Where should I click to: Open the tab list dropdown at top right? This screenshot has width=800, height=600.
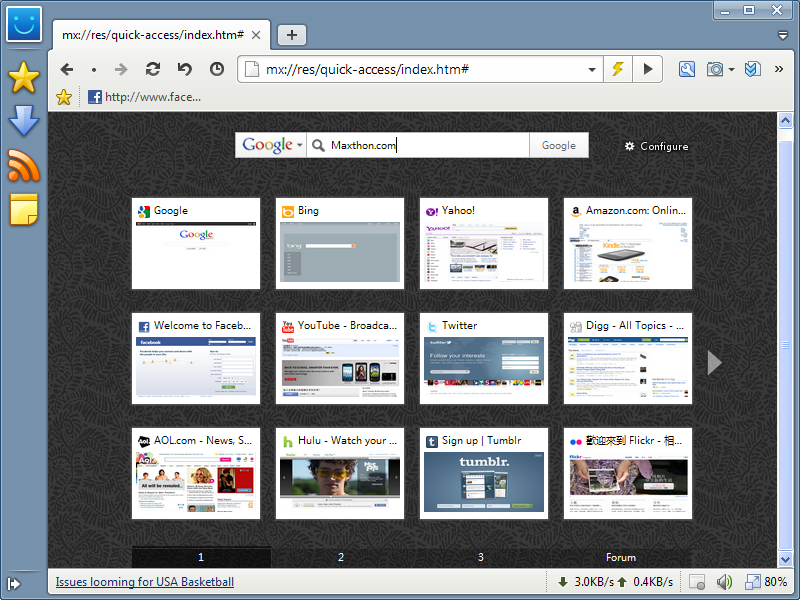click(x=783, y=35)
